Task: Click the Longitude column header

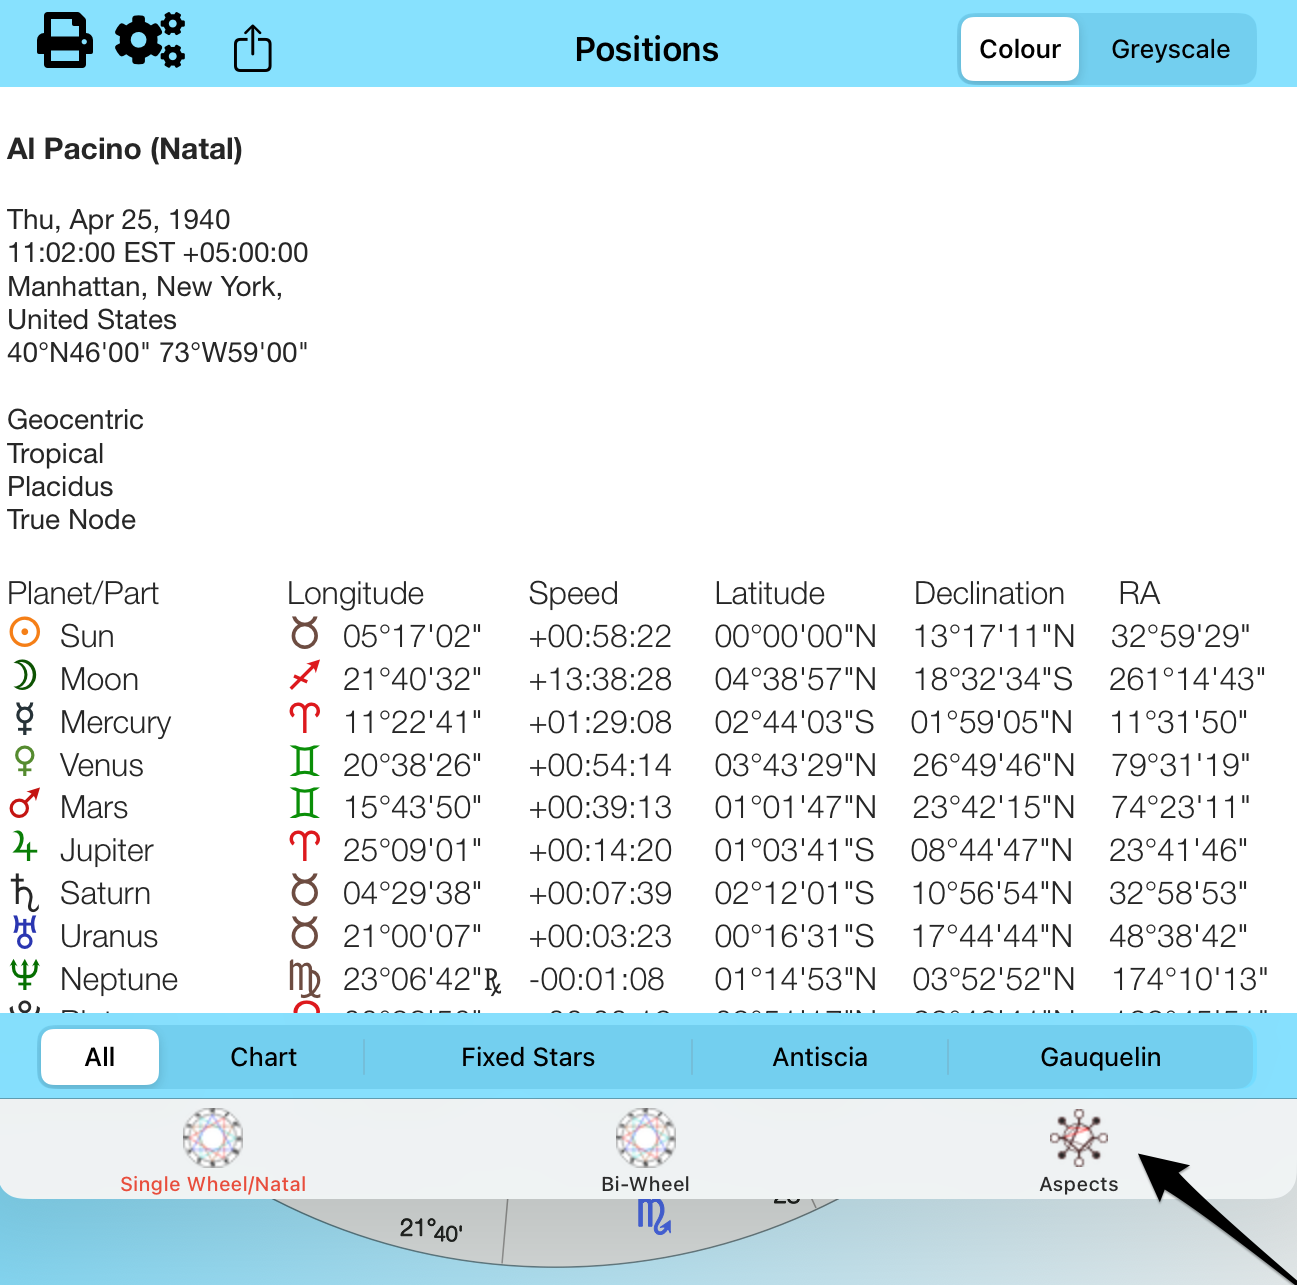Action: [355, 593]
